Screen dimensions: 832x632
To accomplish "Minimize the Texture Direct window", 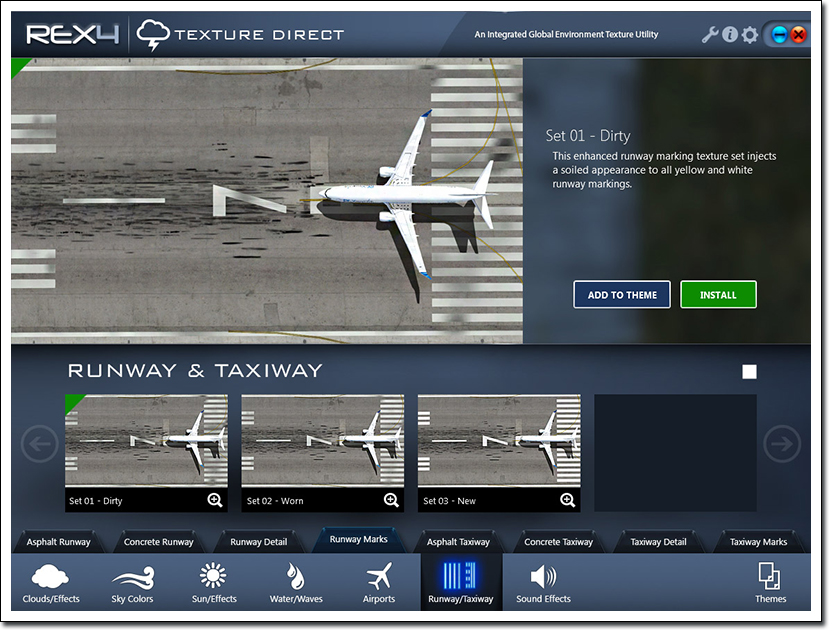I will click(779, 35).
